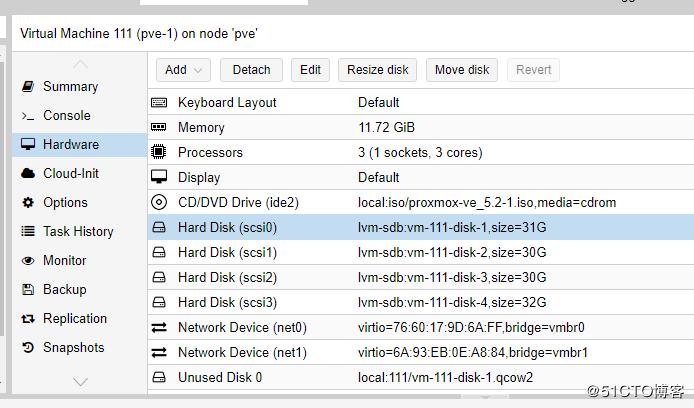The image size is (694, 408).
Task: Click the Move disk button
Action: coord(462,70)
